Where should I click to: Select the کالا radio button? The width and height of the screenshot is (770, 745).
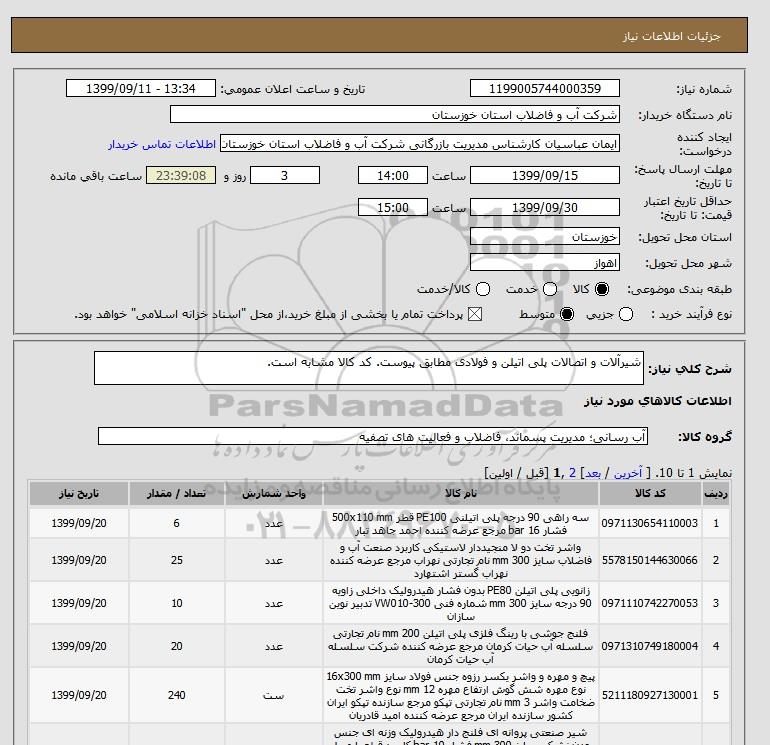click(x=602, y=289)
